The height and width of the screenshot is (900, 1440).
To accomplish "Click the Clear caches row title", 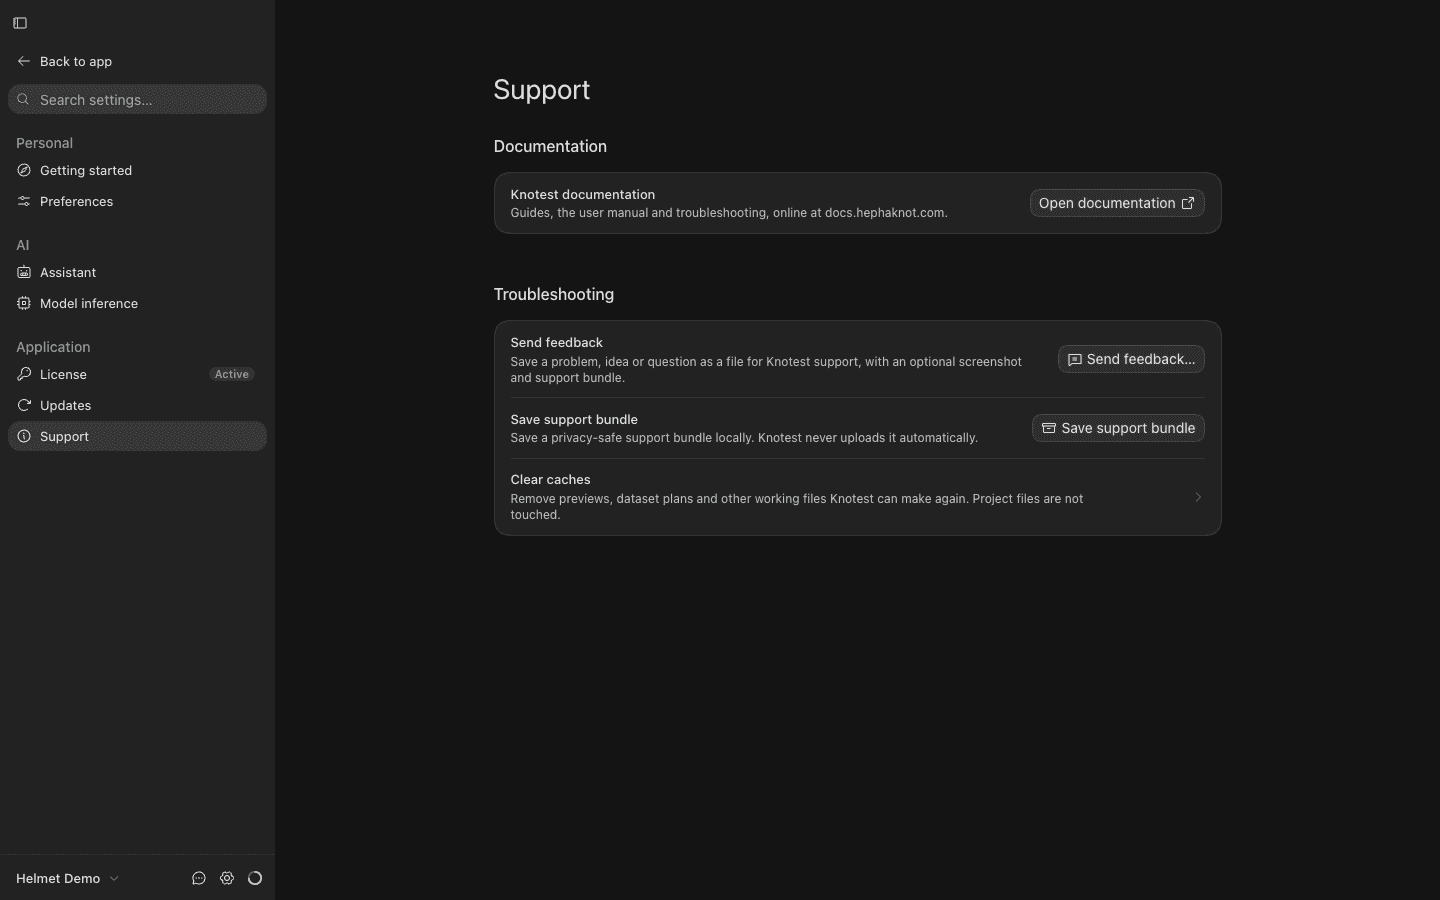I will (550, 479).
